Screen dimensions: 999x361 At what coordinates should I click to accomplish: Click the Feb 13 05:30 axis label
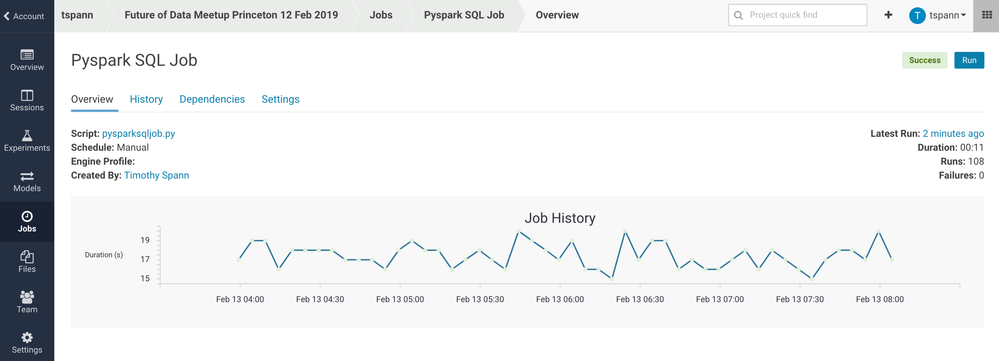point(480,299)
